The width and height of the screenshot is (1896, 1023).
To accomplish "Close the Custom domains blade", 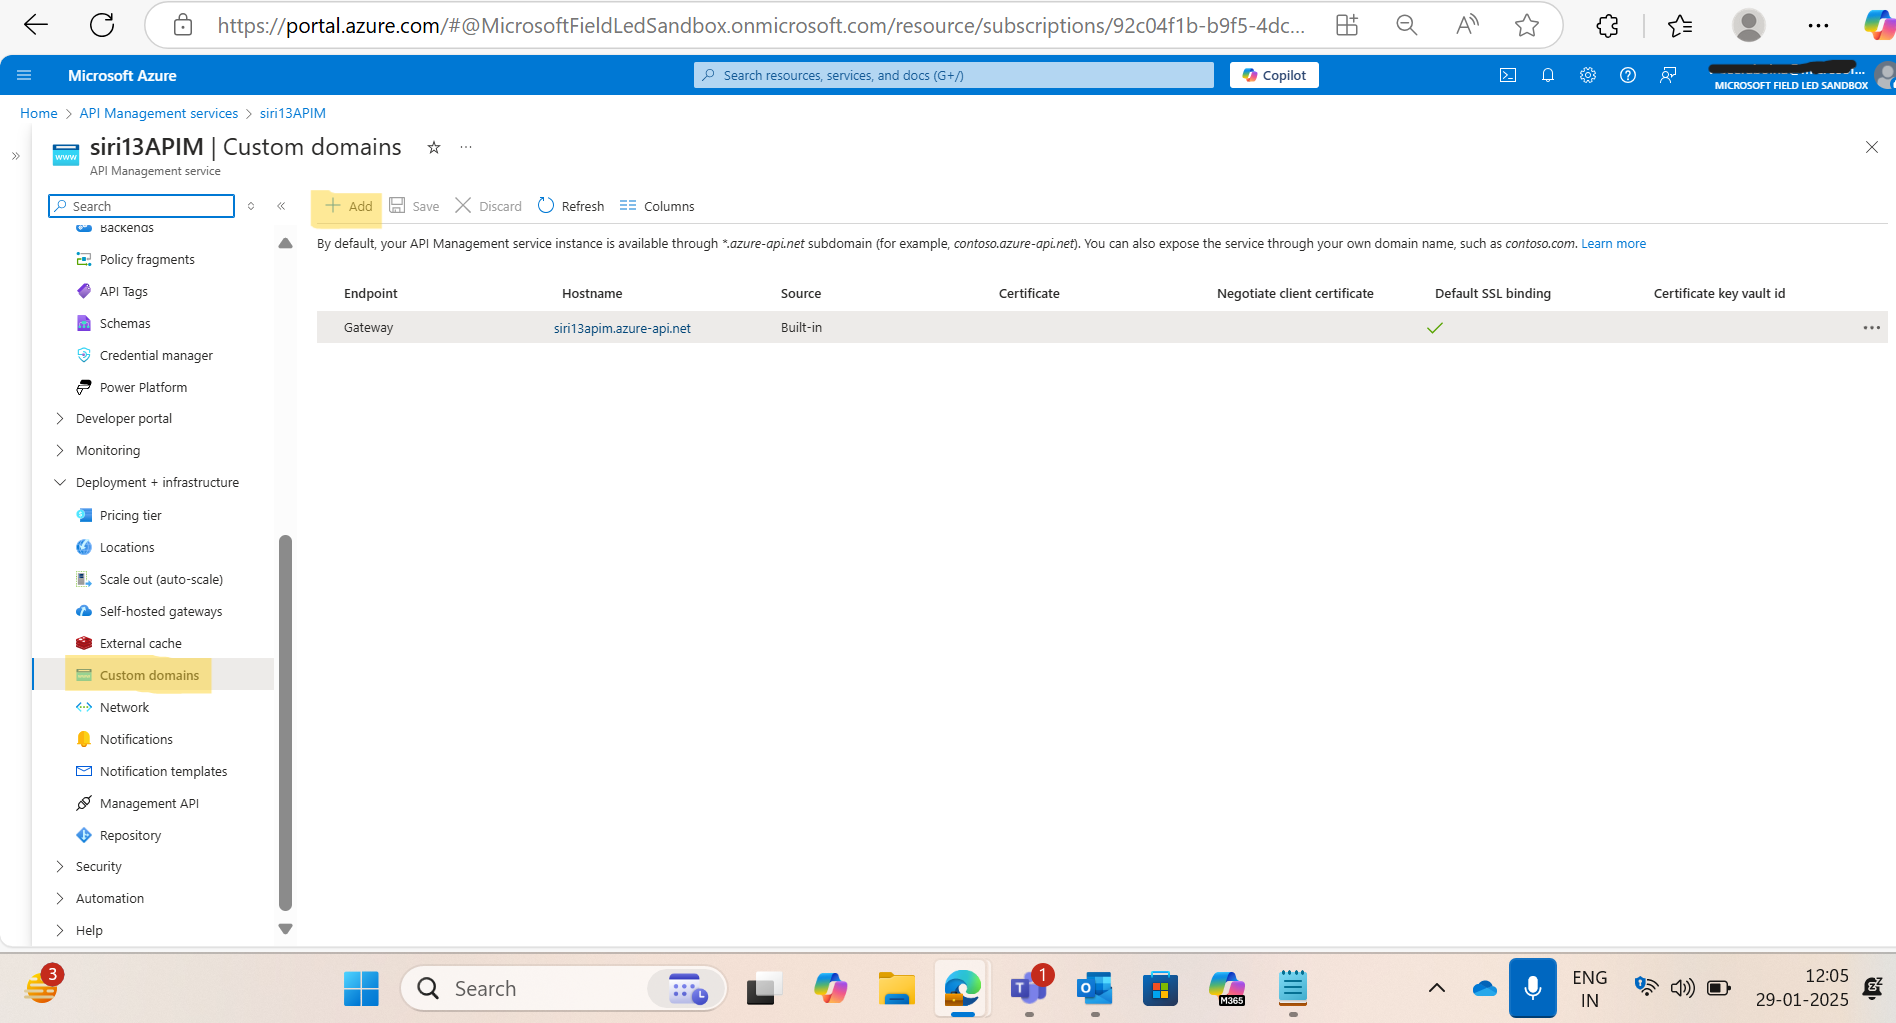I will pyautogui.click(x=1871, y=147).
